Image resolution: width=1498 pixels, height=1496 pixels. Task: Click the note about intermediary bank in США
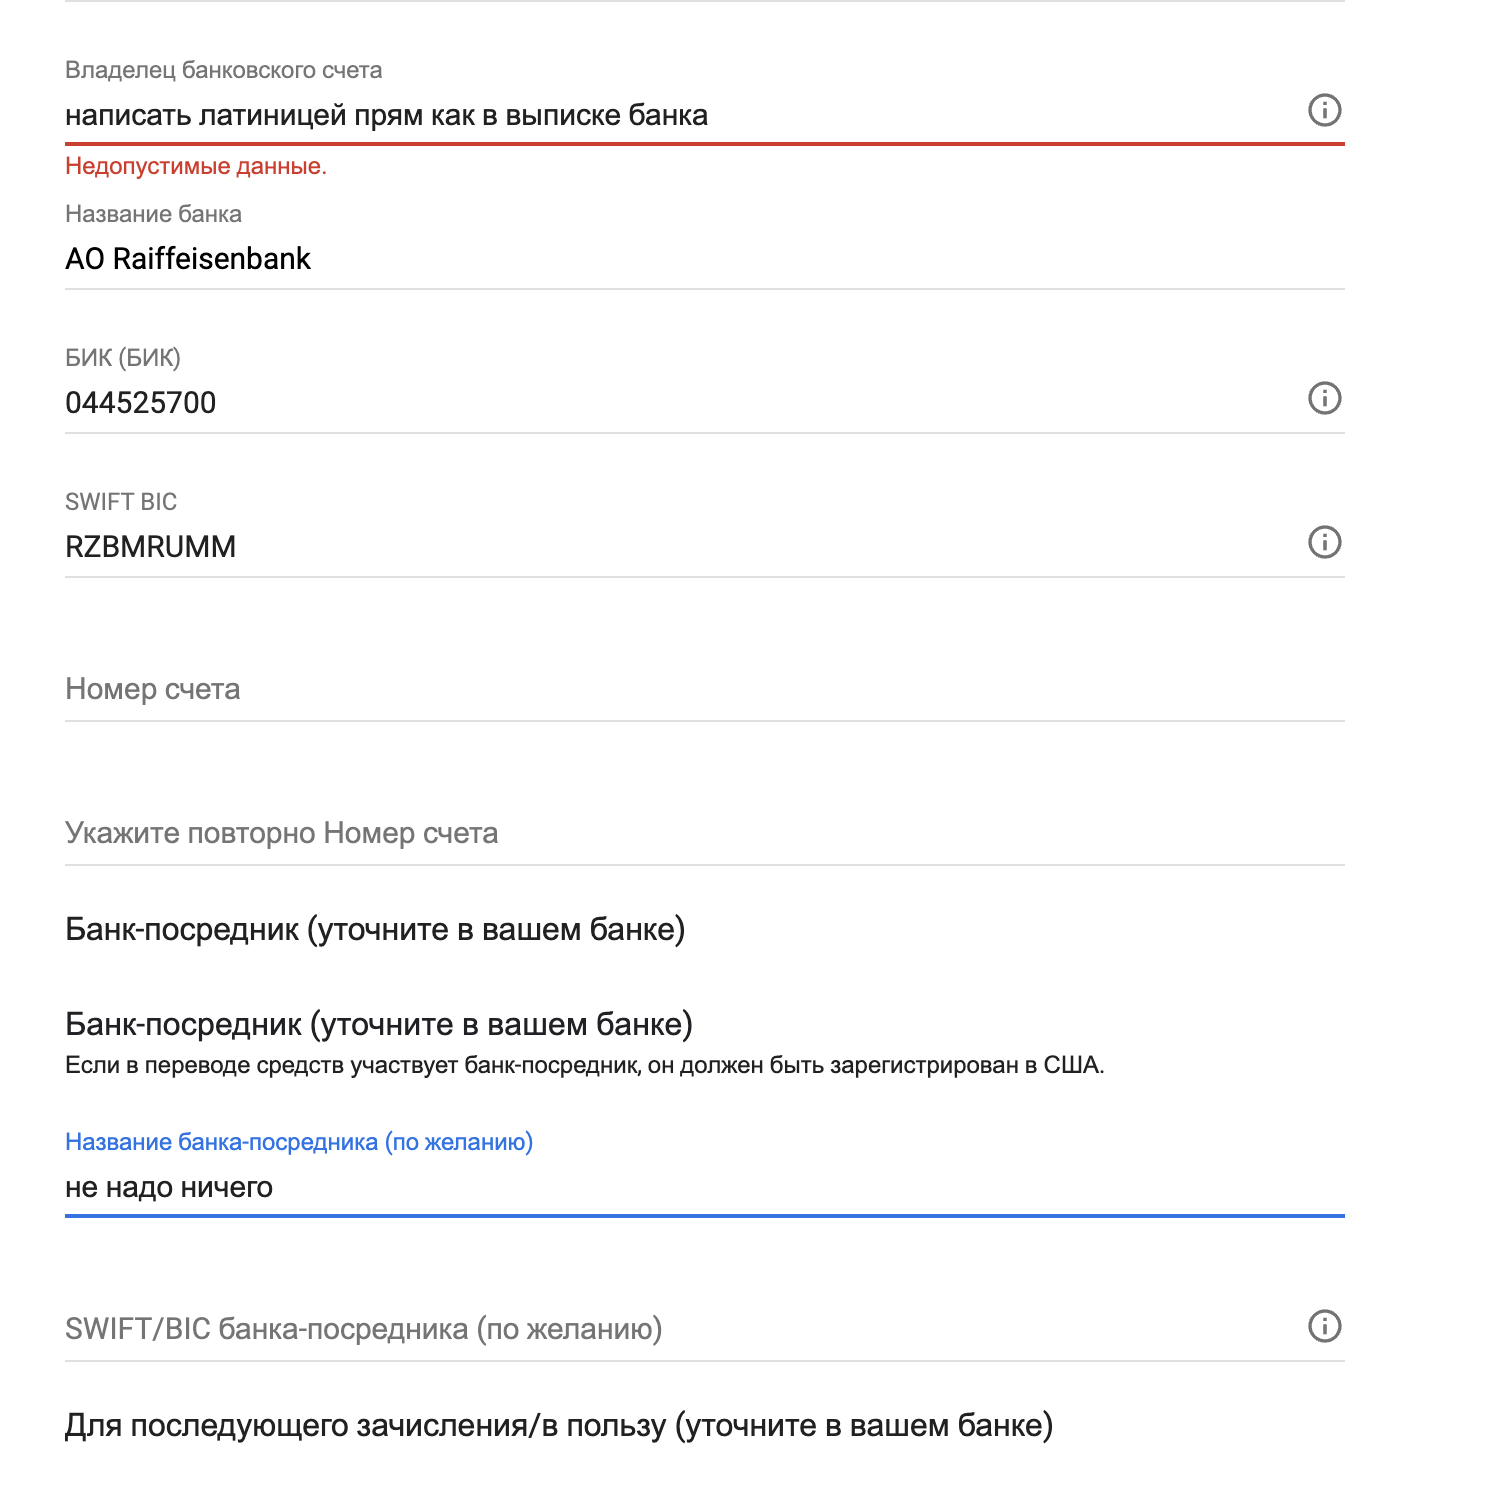pos(584,1066)
